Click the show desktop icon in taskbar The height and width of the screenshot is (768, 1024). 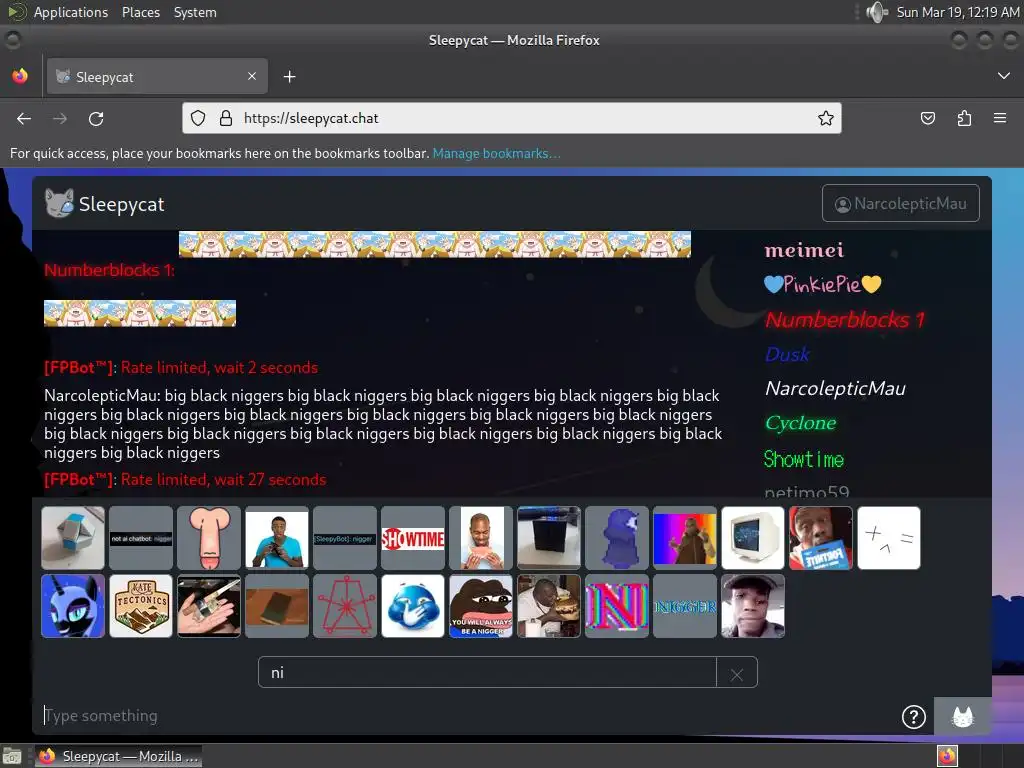(x=12, y=757)
